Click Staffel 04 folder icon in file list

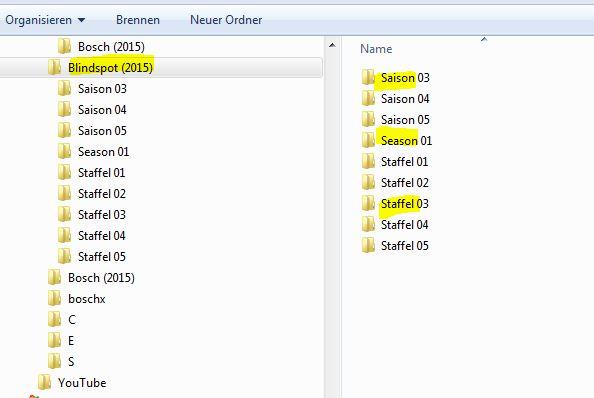[x=368, y=224]
